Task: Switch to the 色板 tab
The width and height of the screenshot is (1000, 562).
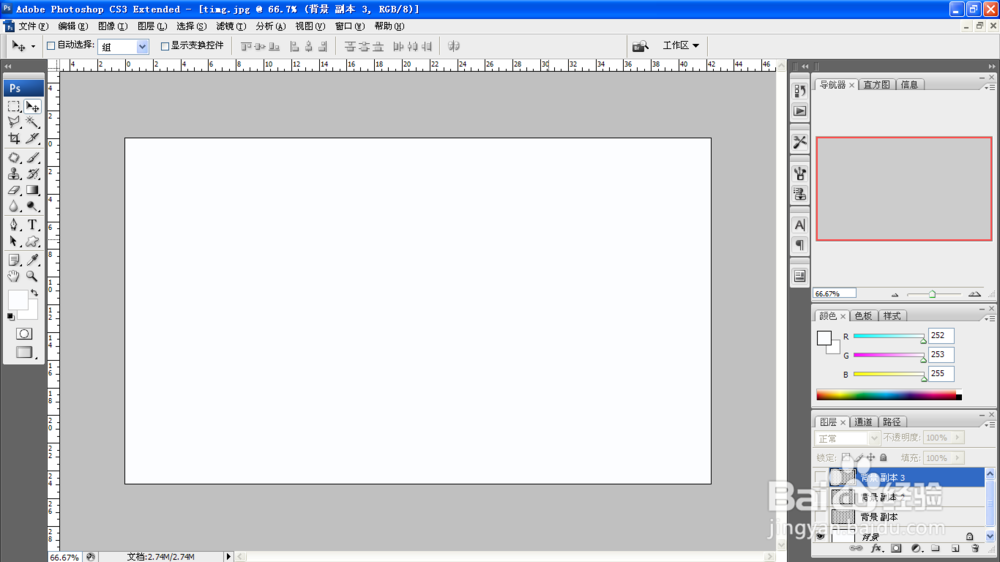Action: (863, 316)
